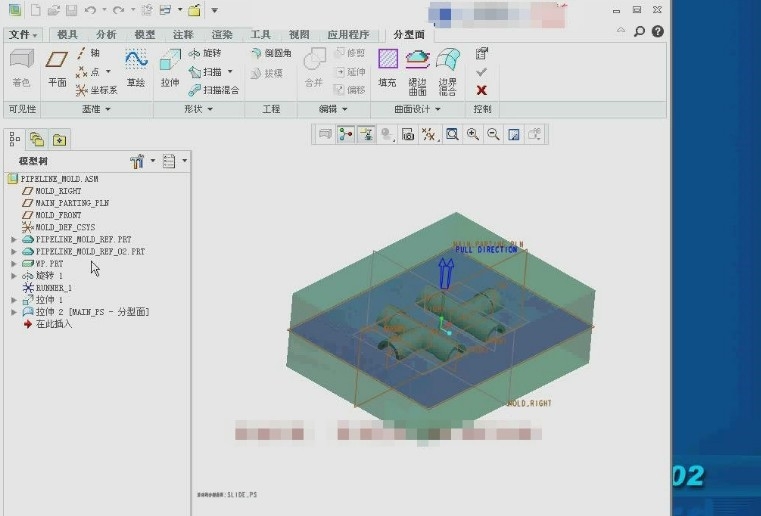The image size is (761, 516).
Task: Expand PIPELINE_MOLD_REF_02.PRT tree node
Action: 14,251
